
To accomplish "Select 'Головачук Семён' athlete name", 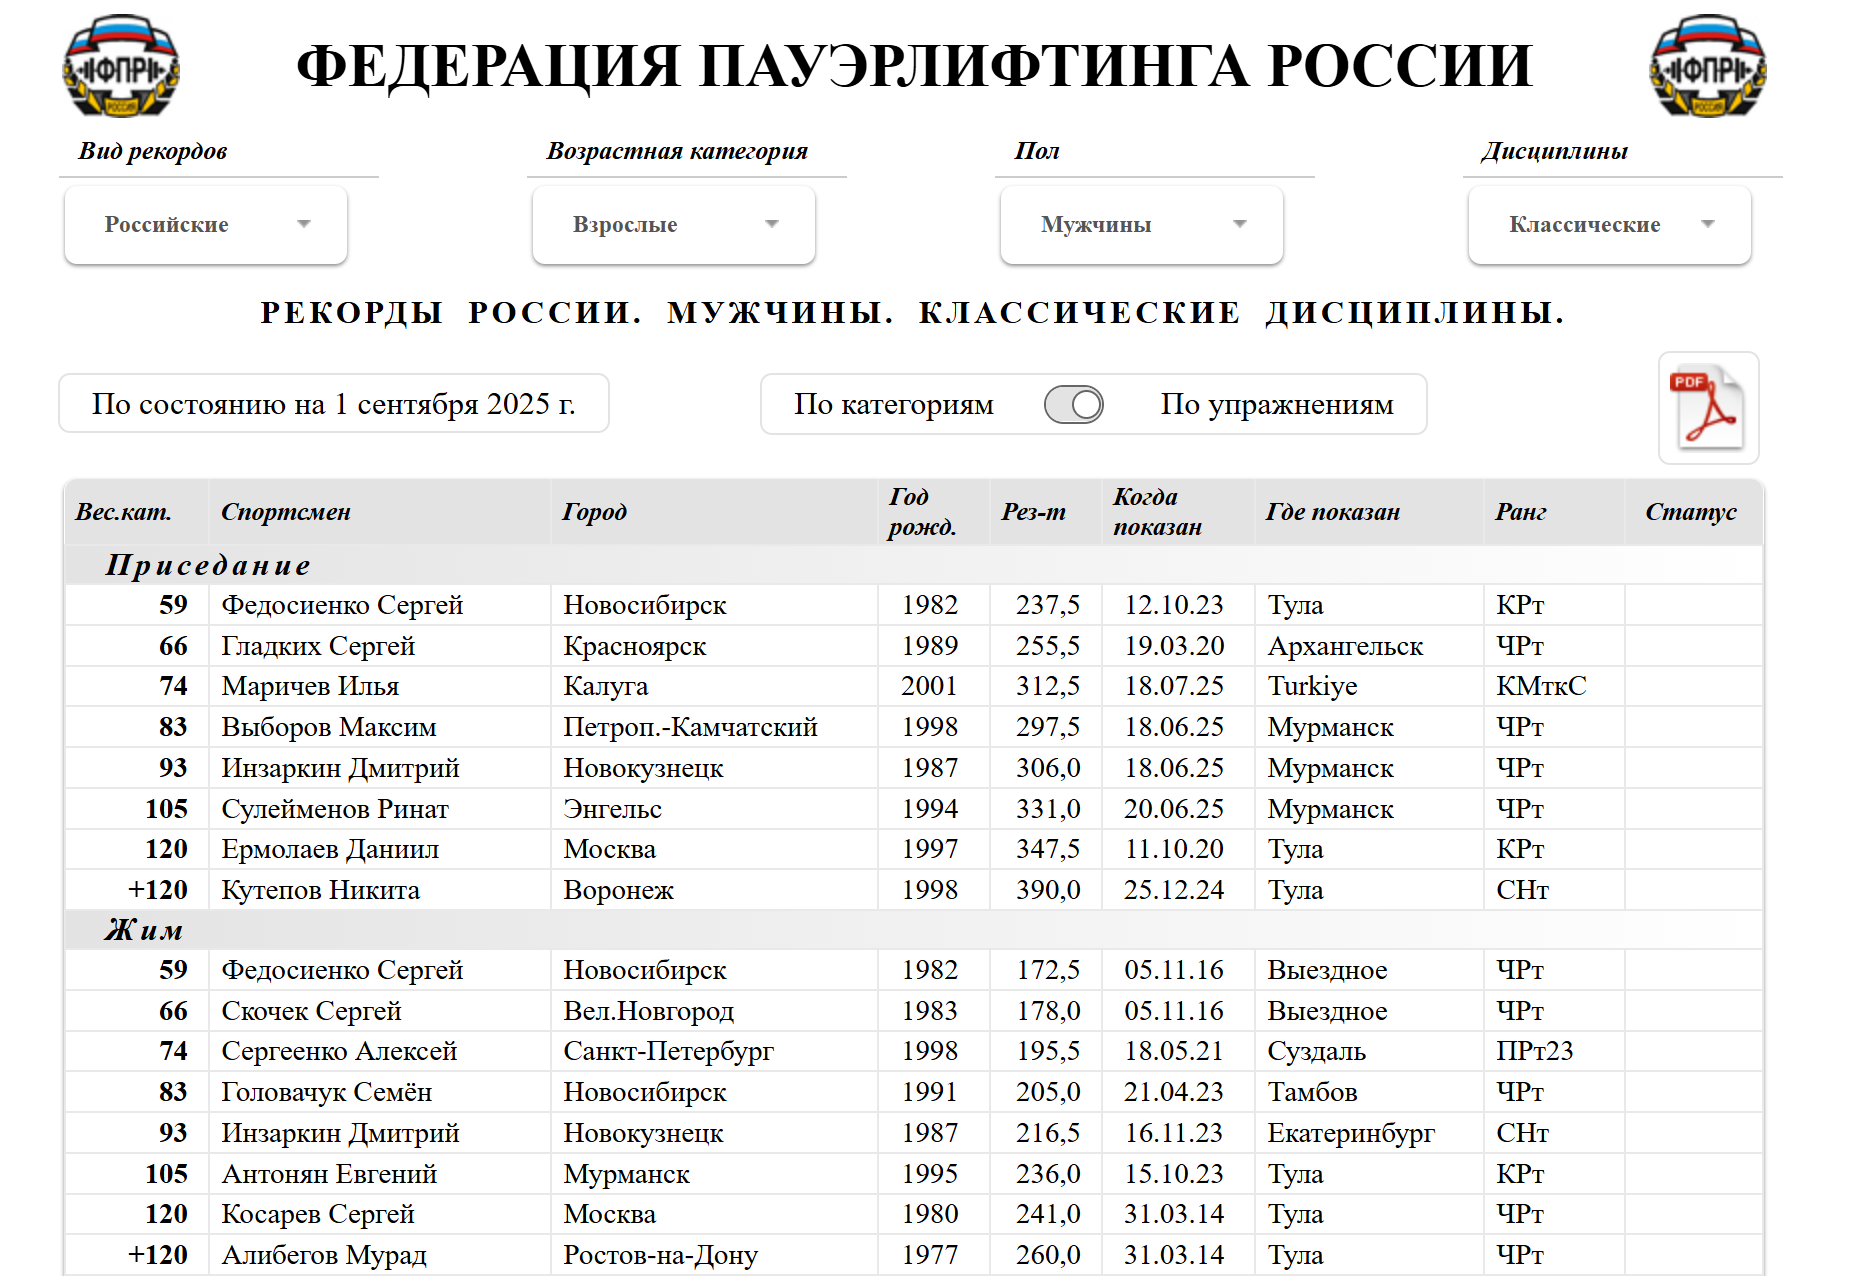I will coord(327,1092).
